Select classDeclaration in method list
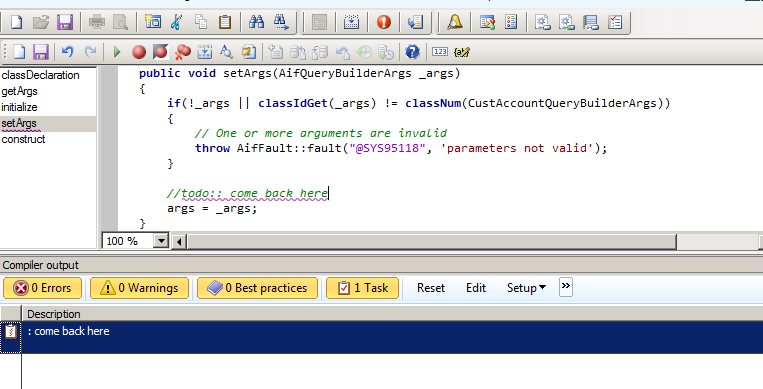This screenshot has height=389, width=763. (x=40, y=75)
